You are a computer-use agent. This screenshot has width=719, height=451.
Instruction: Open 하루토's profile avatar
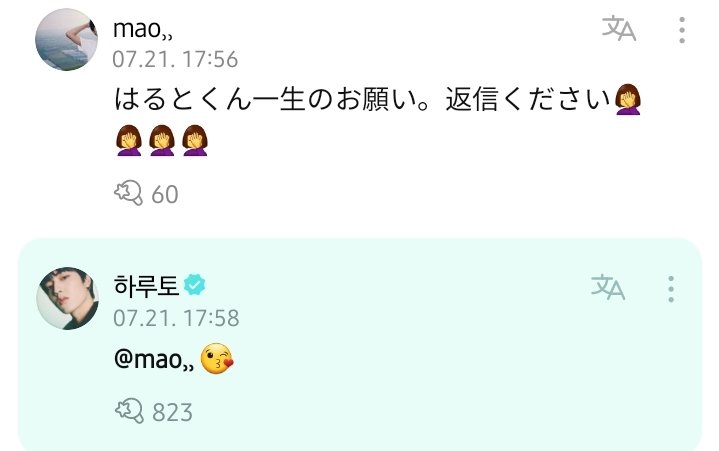pos(67,298)
